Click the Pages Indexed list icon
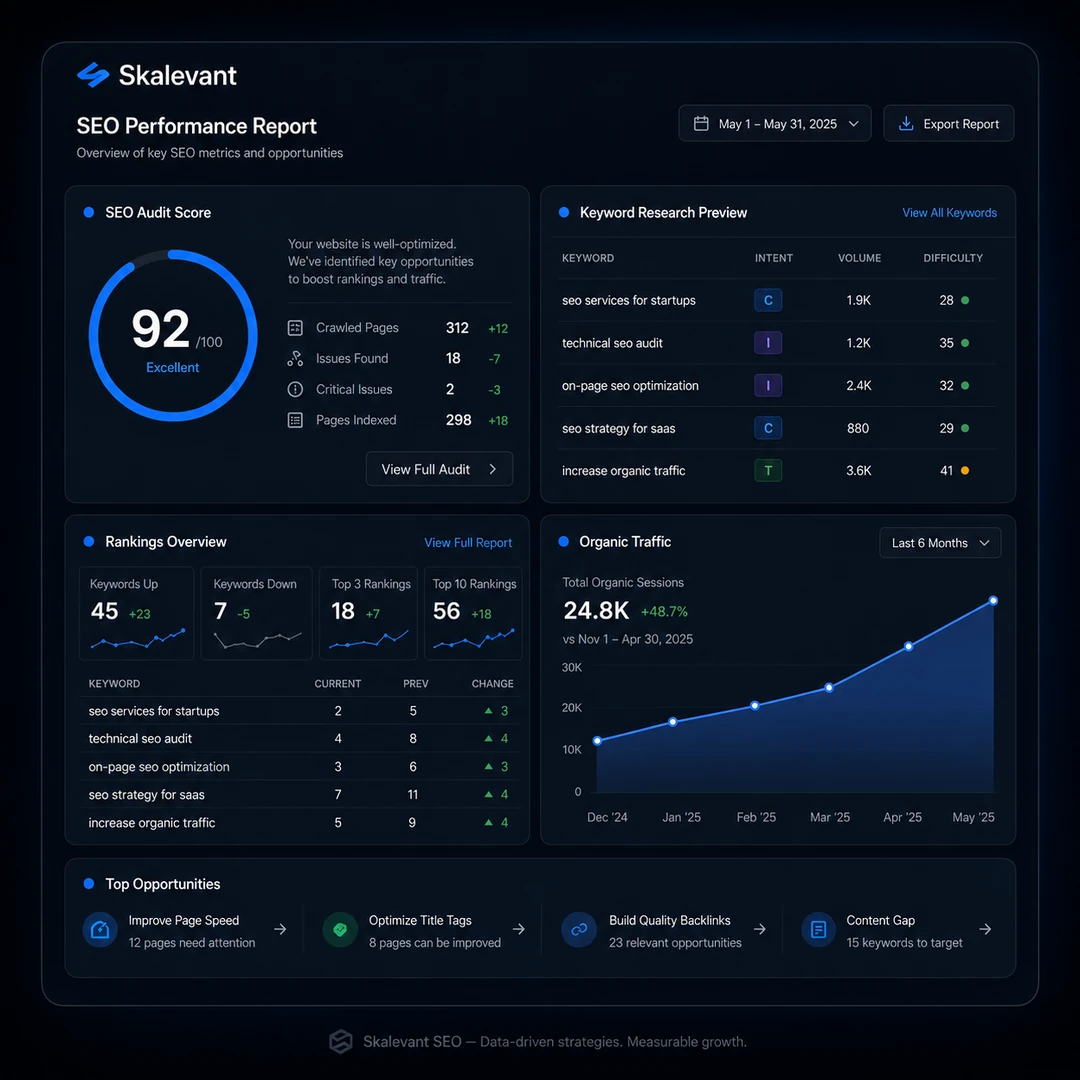The height and width of the screenshot is (1080, 1080). [x=295, y=420]
